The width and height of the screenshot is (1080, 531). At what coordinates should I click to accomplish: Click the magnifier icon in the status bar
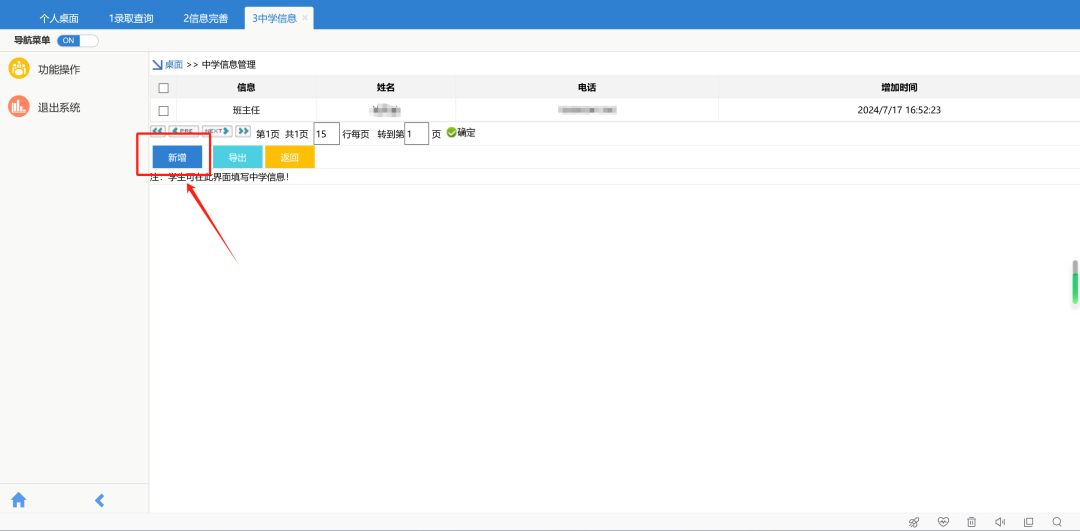pyautogui.click(x=1057, y=522)
